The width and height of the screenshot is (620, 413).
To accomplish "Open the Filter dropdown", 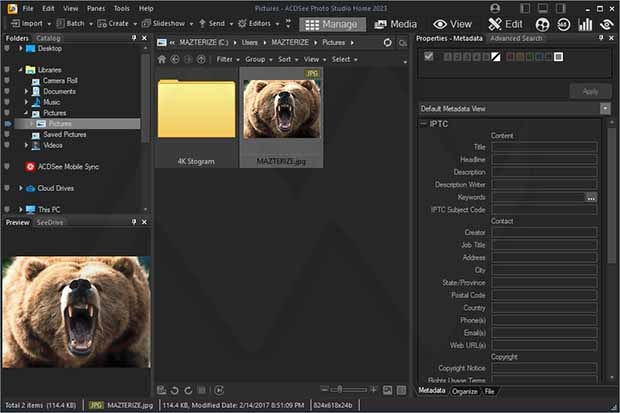I will click(228, 59).
